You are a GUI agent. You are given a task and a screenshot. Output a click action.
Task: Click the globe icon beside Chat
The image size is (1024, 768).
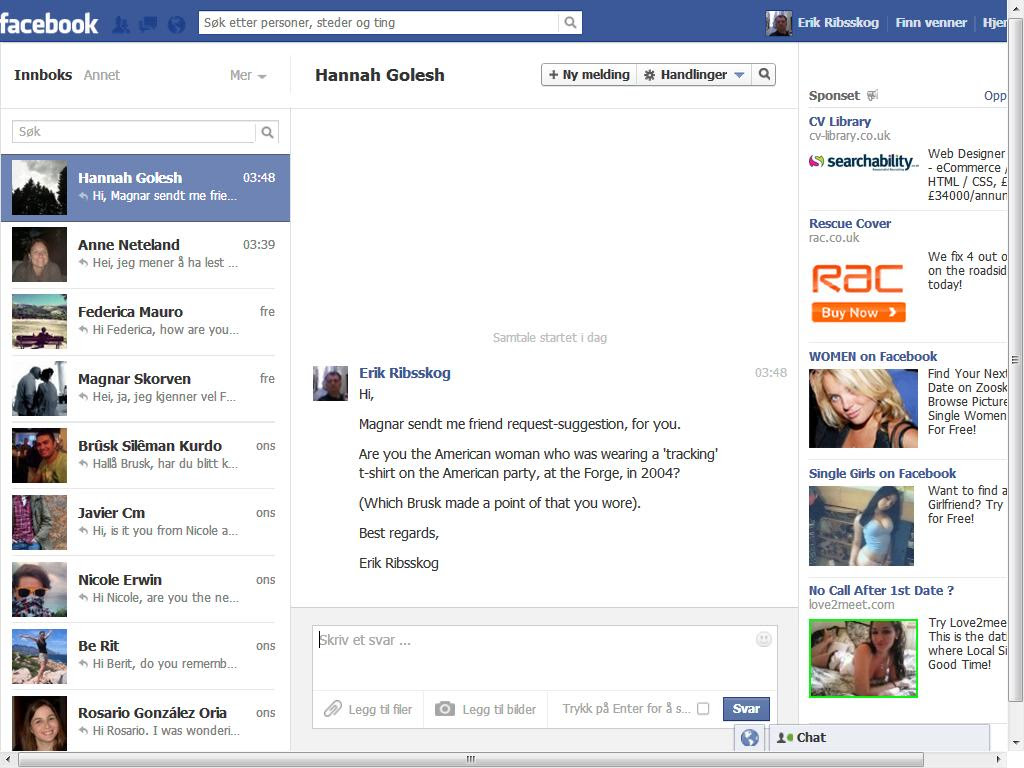coord(750,738)
